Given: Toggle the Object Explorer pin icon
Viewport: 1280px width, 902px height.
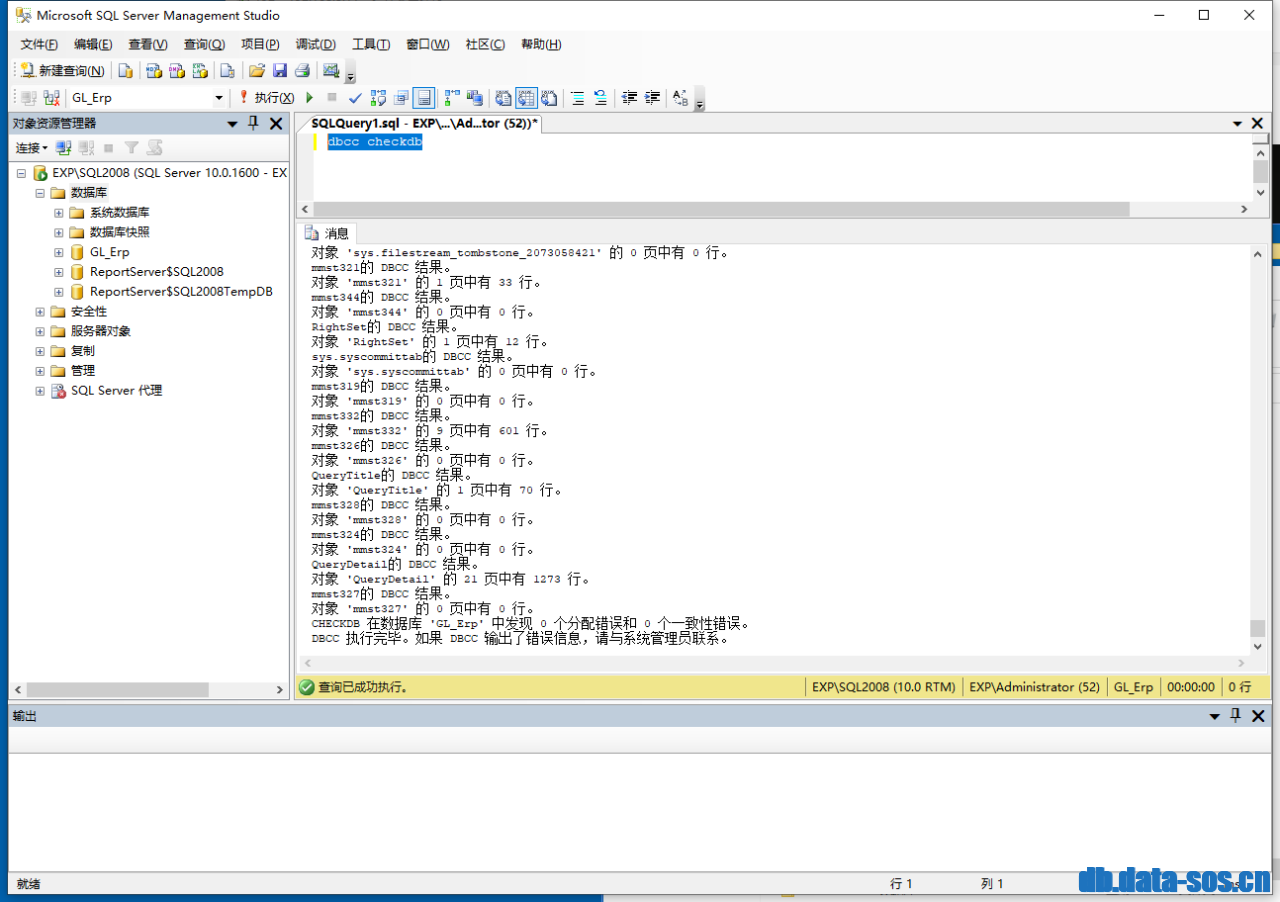Looking at the screenshot, I should (254, 123).
